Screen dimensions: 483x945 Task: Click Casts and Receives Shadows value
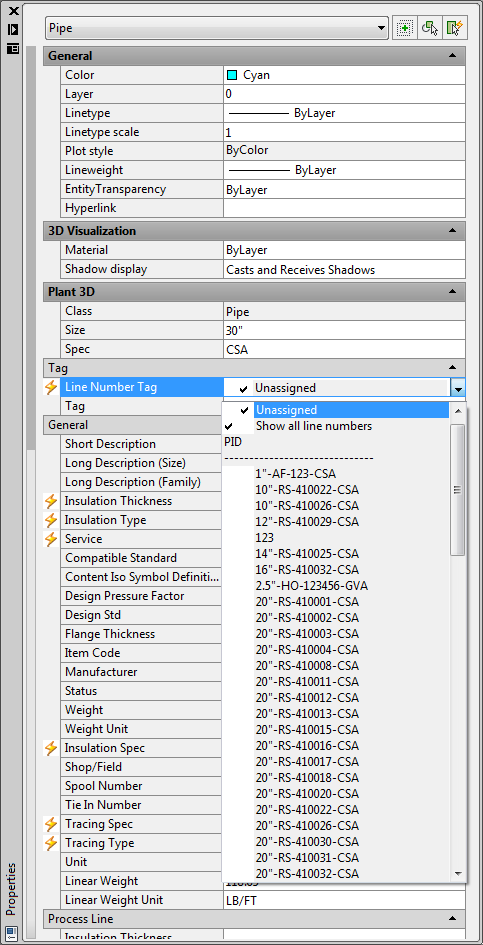click(x=344, y=269)
